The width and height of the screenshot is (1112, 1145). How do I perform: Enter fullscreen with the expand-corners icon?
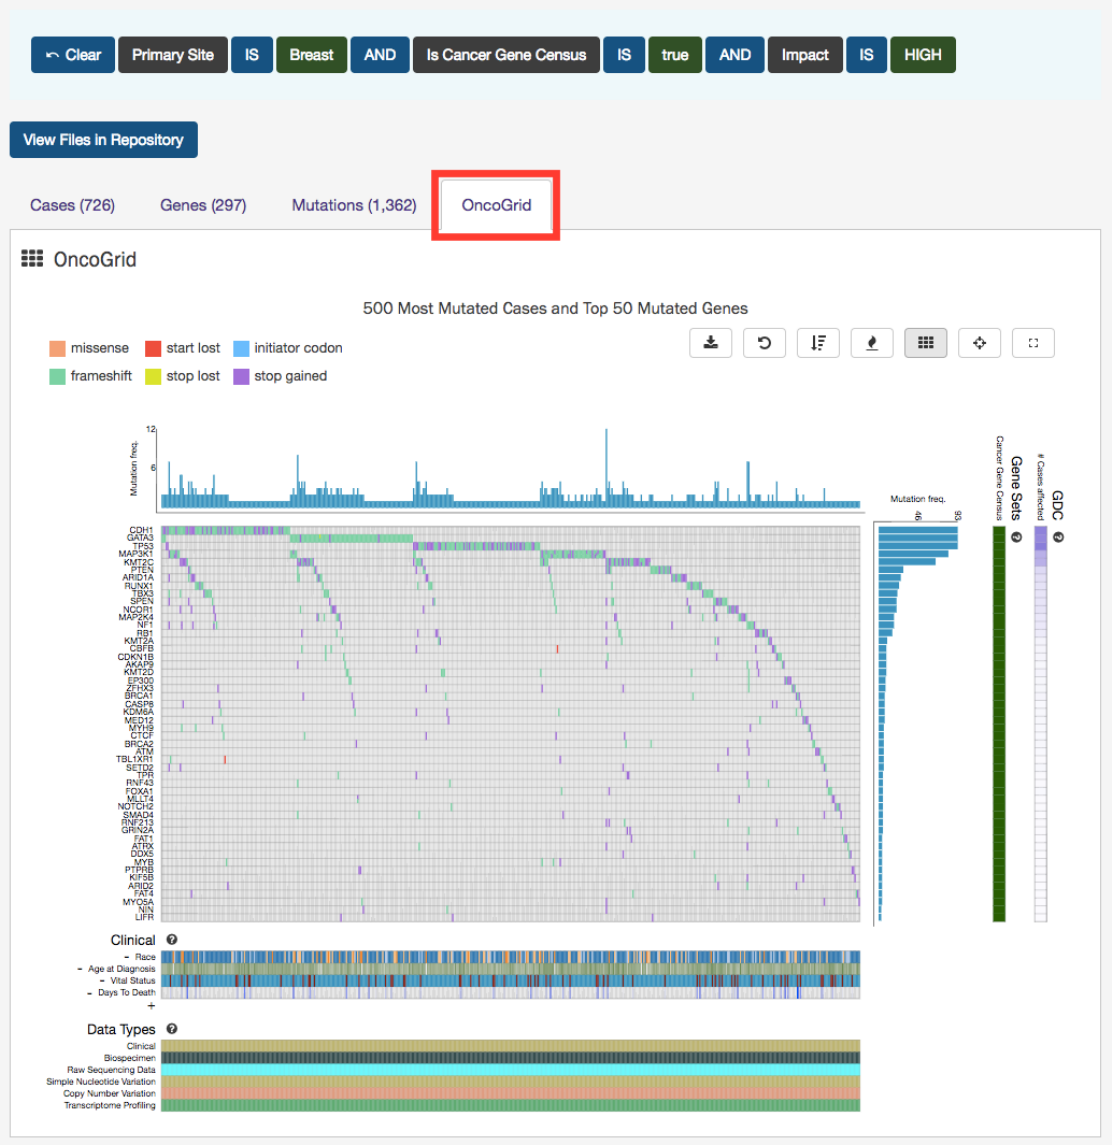click(x=1033, y=343)
